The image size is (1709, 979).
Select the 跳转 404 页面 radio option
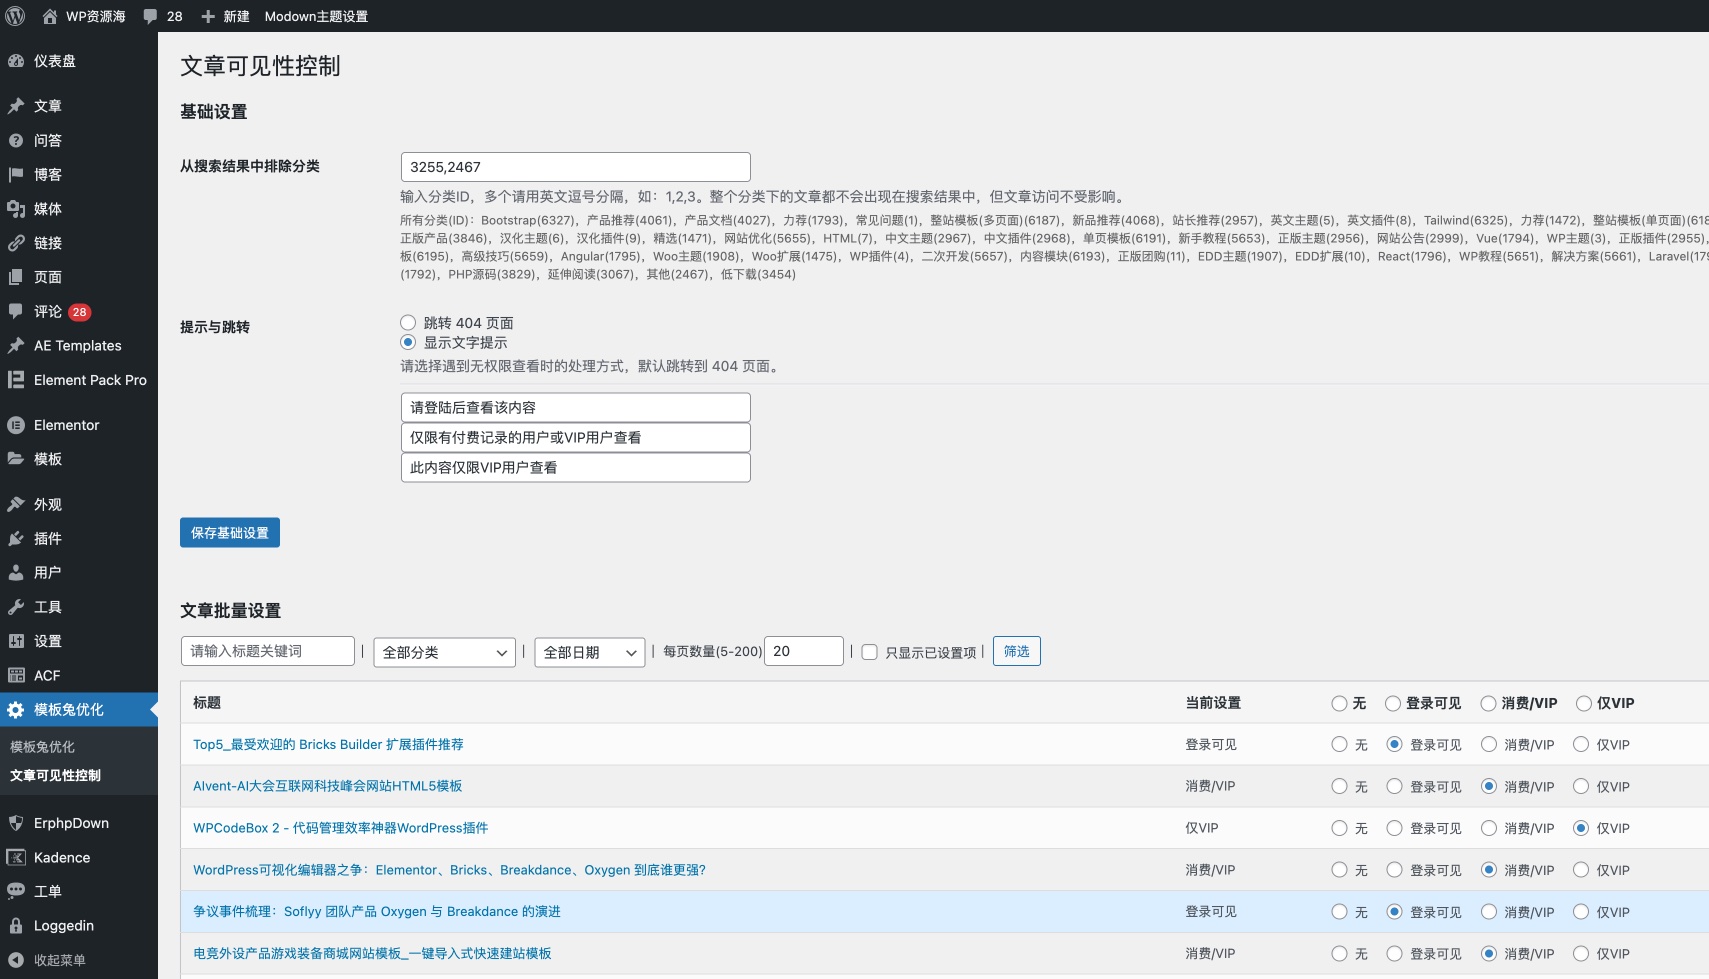pyautogui.click(x=408, y=322)
